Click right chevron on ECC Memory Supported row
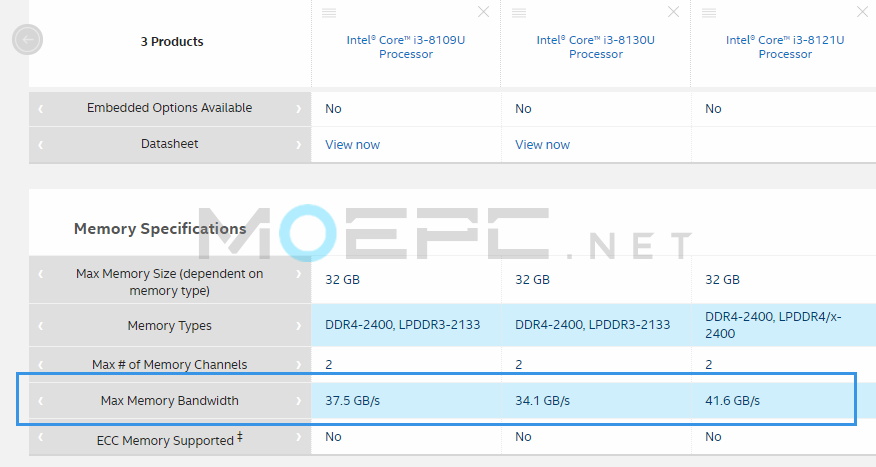This screenshot has height=467, width=876. pyautogui.click(x=298, y=437)
